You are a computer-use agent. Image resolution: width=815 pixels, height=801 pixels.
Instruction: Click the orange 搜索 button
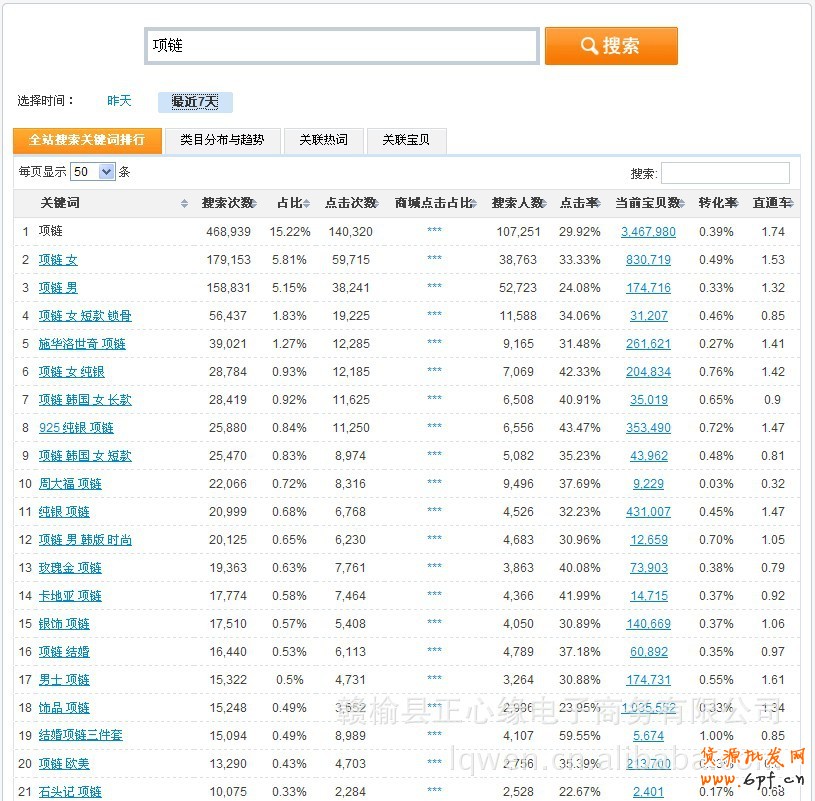(611, 46)
